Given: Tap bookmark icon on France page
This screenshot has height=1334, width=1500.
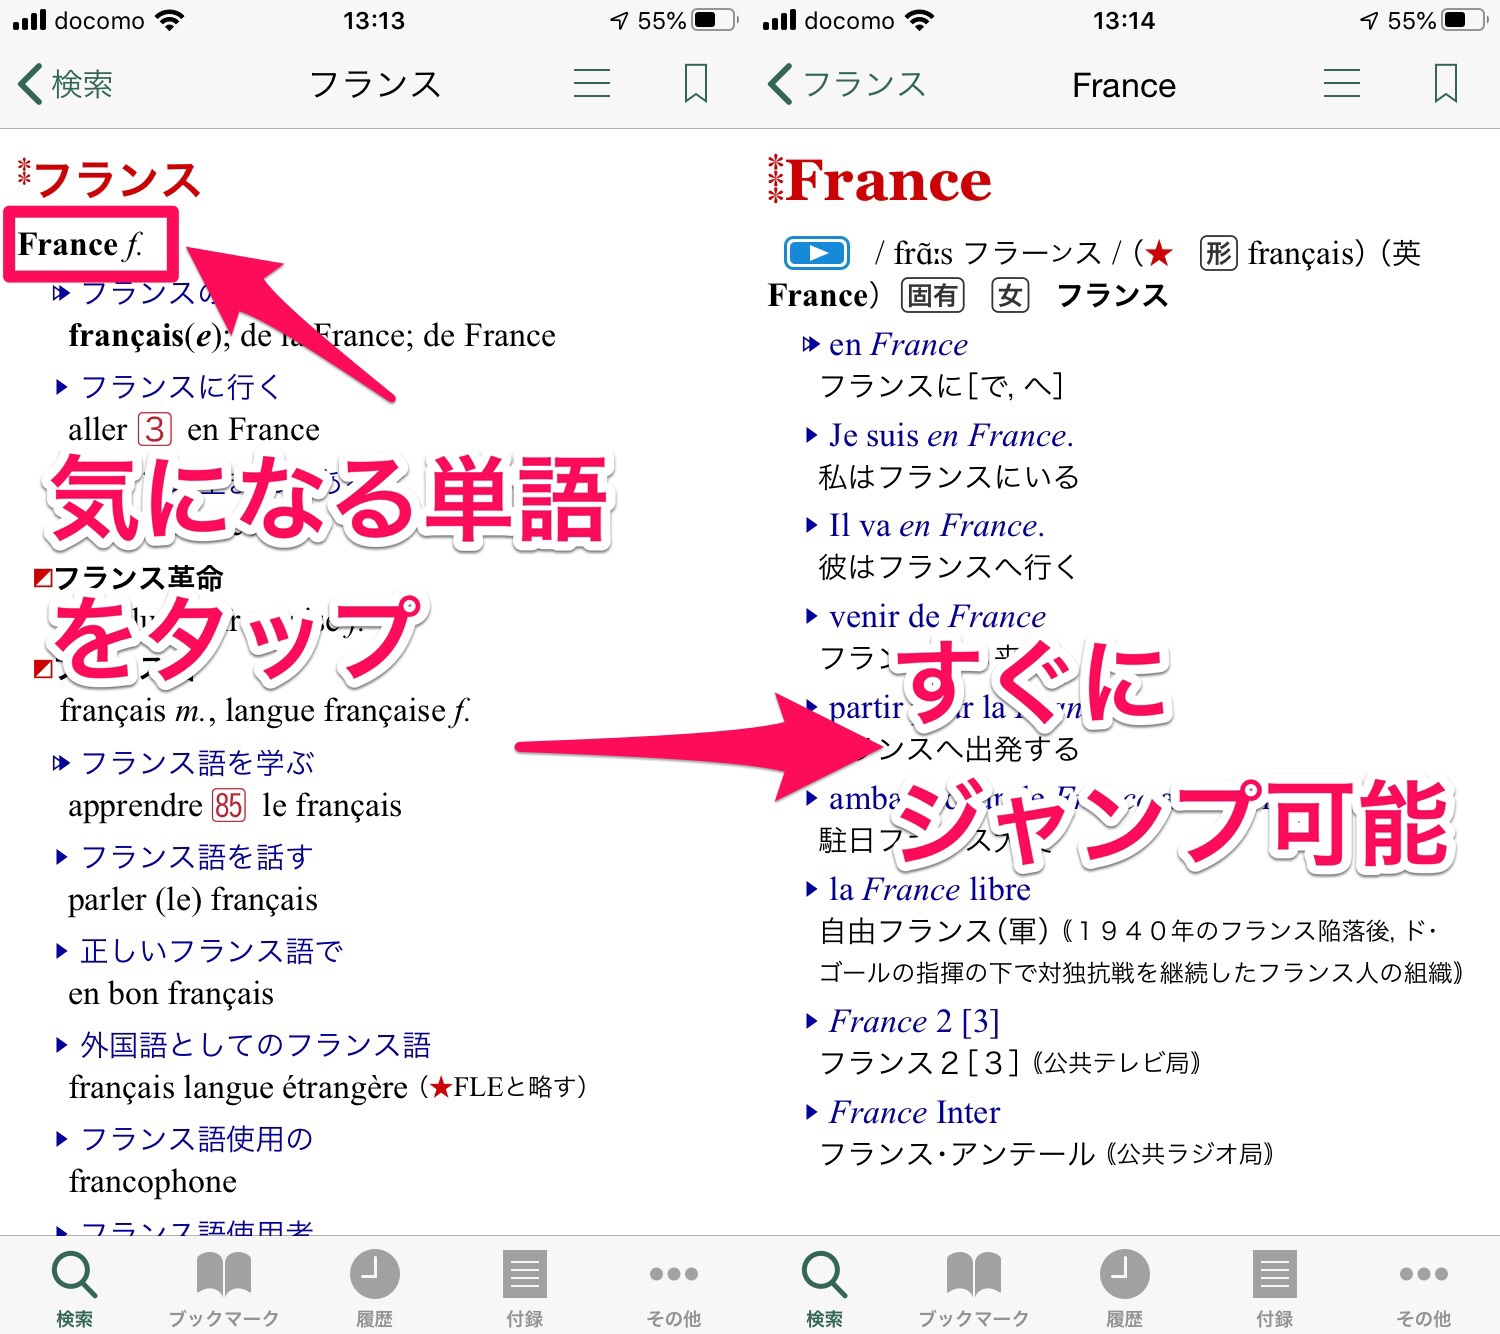Looking at the screenshot, I should [1445, 84].
